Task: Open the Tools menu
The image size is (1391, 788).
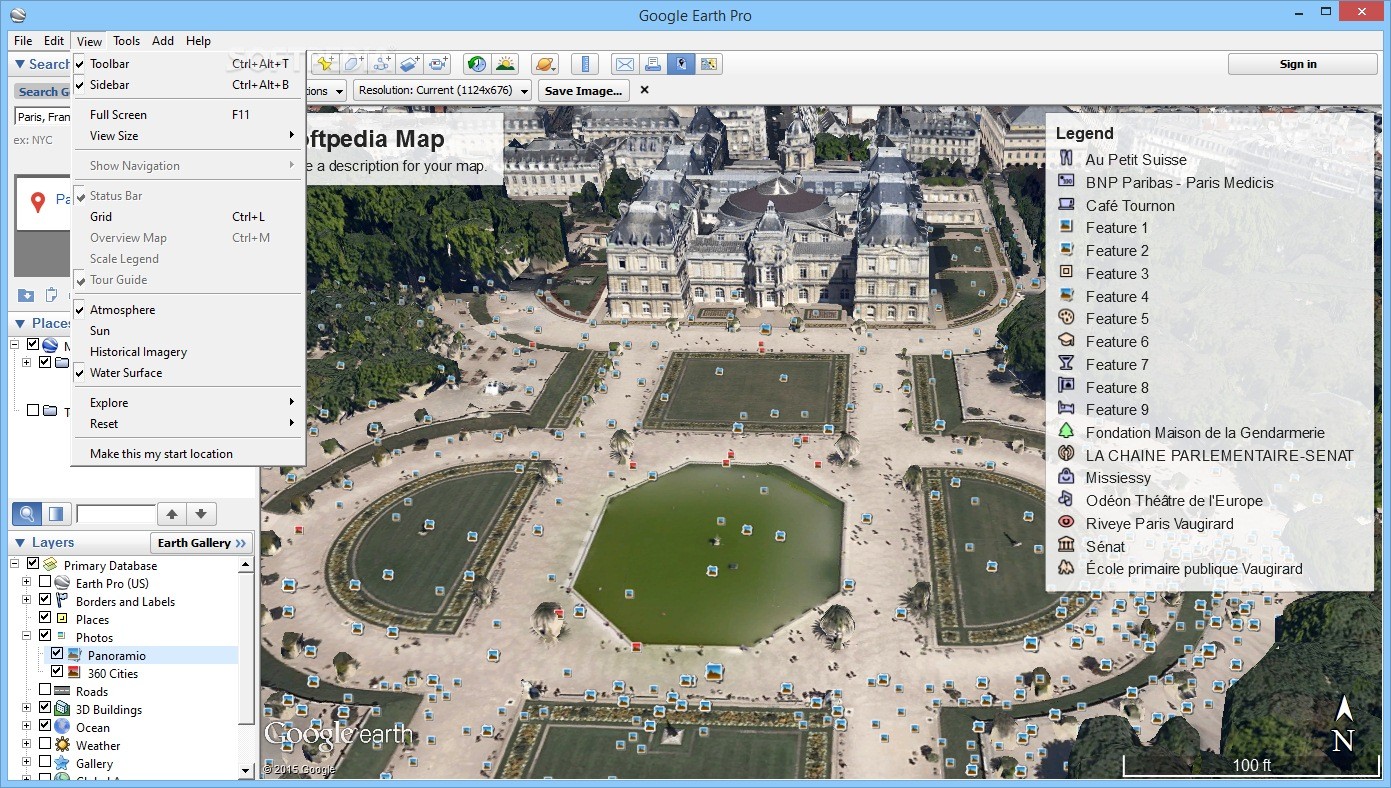Action: pyautogui.click(x=127, y=41)
